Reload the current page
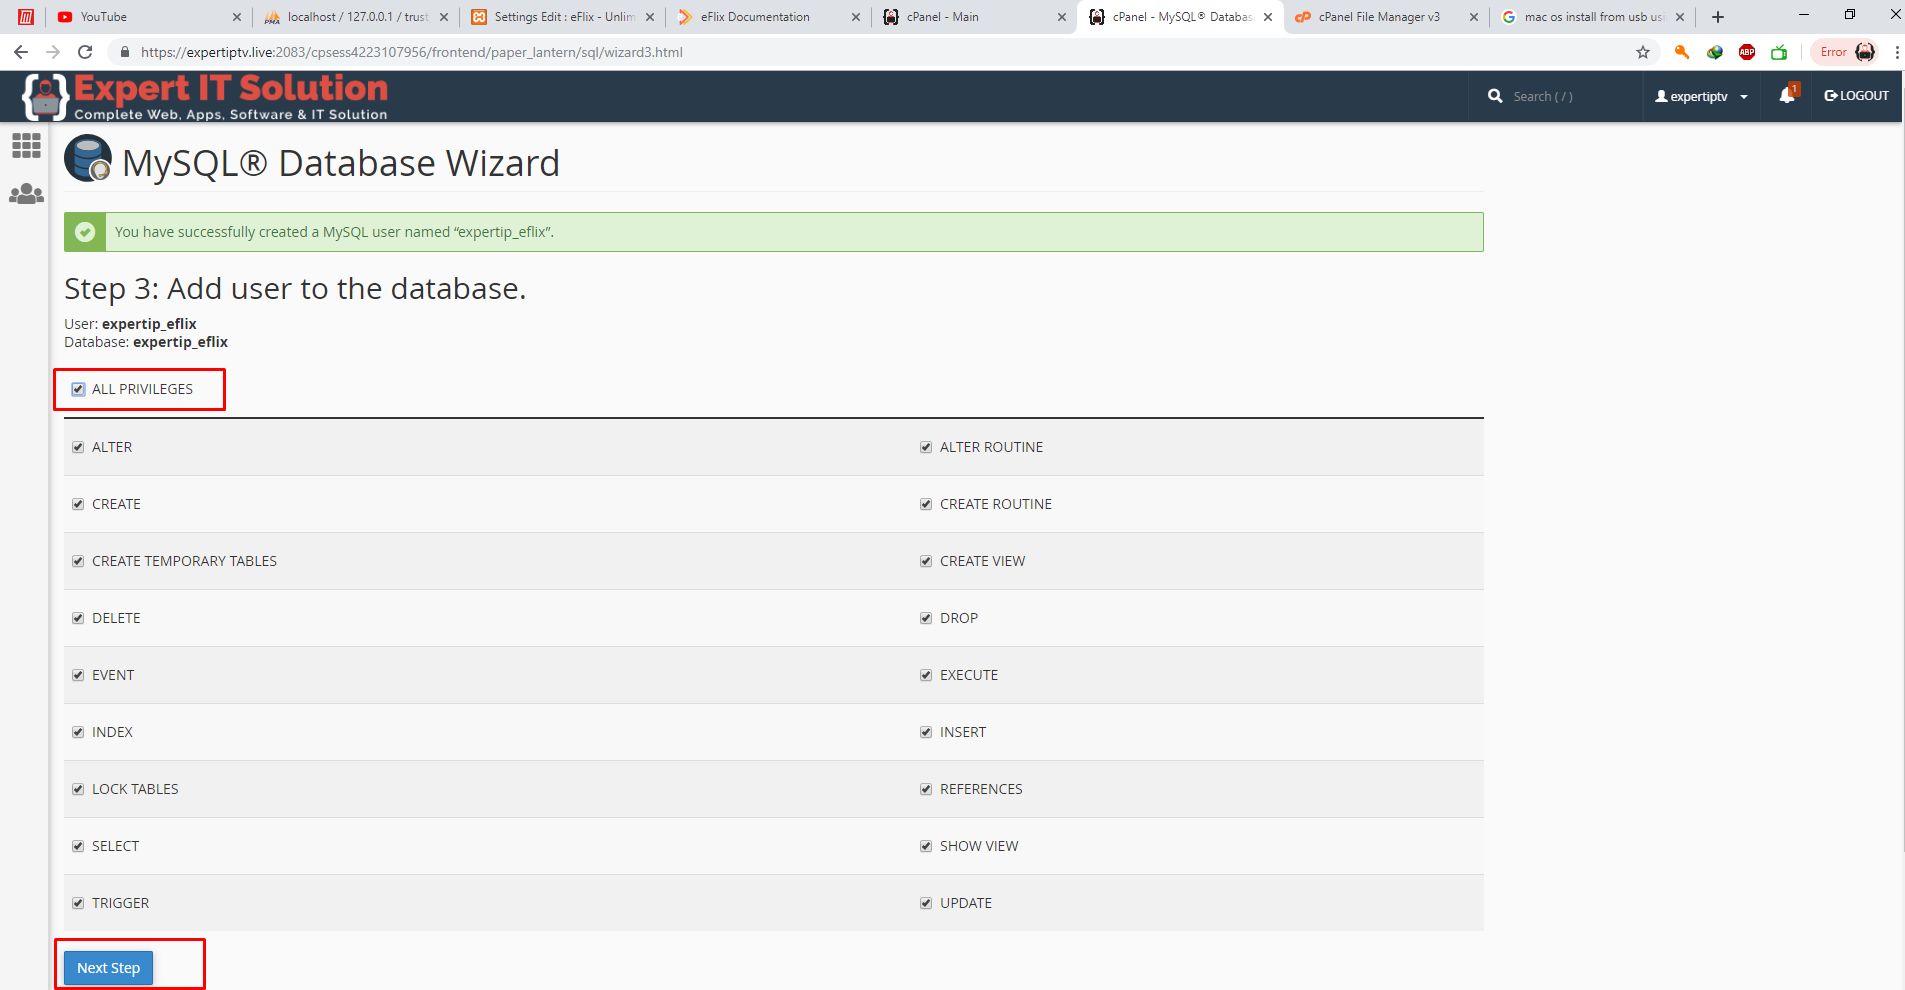Viewport: 1905px width, 990px height. tap(85, 52)
